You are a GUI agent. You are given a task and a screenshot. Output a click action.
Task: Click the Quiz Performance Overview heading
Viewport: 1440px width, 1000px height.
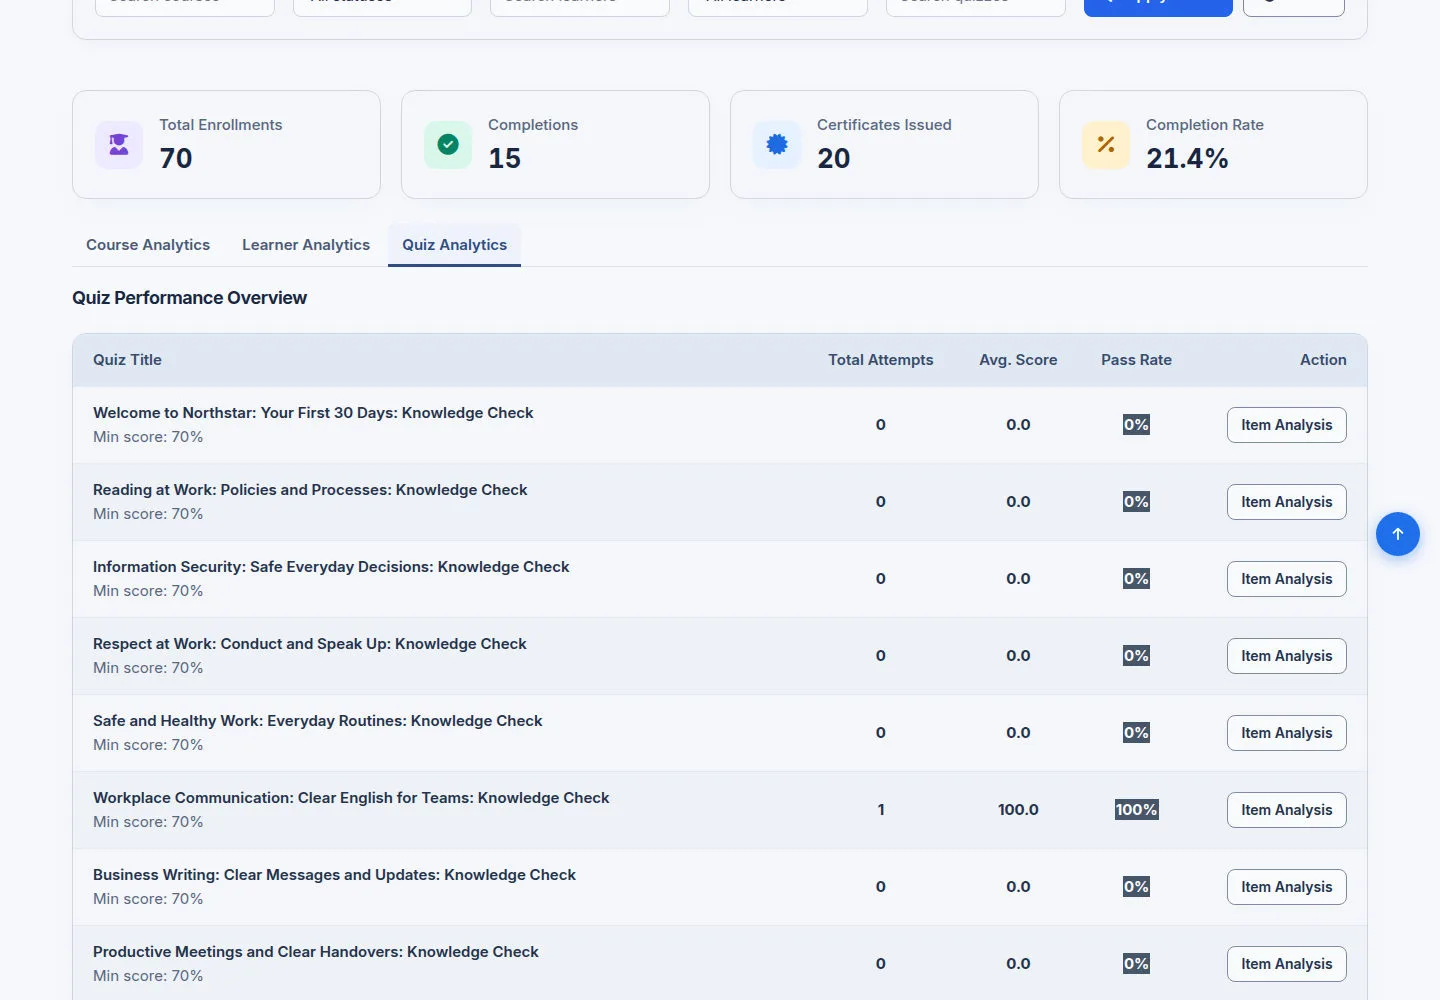[189, 298]
